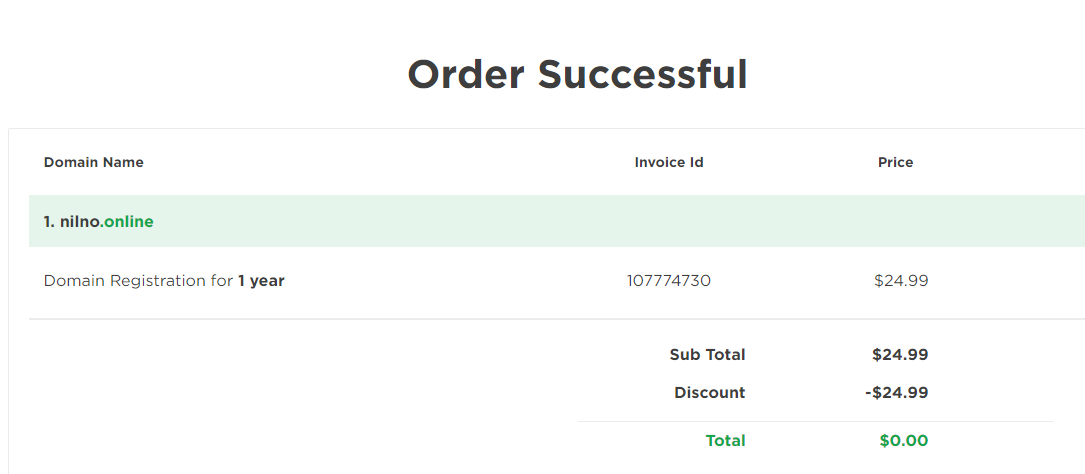Click the empty Invoice Id cell in the green row
Image resolution: width=1085 pixels, height=474 pixels.
[x=669, y=221]
